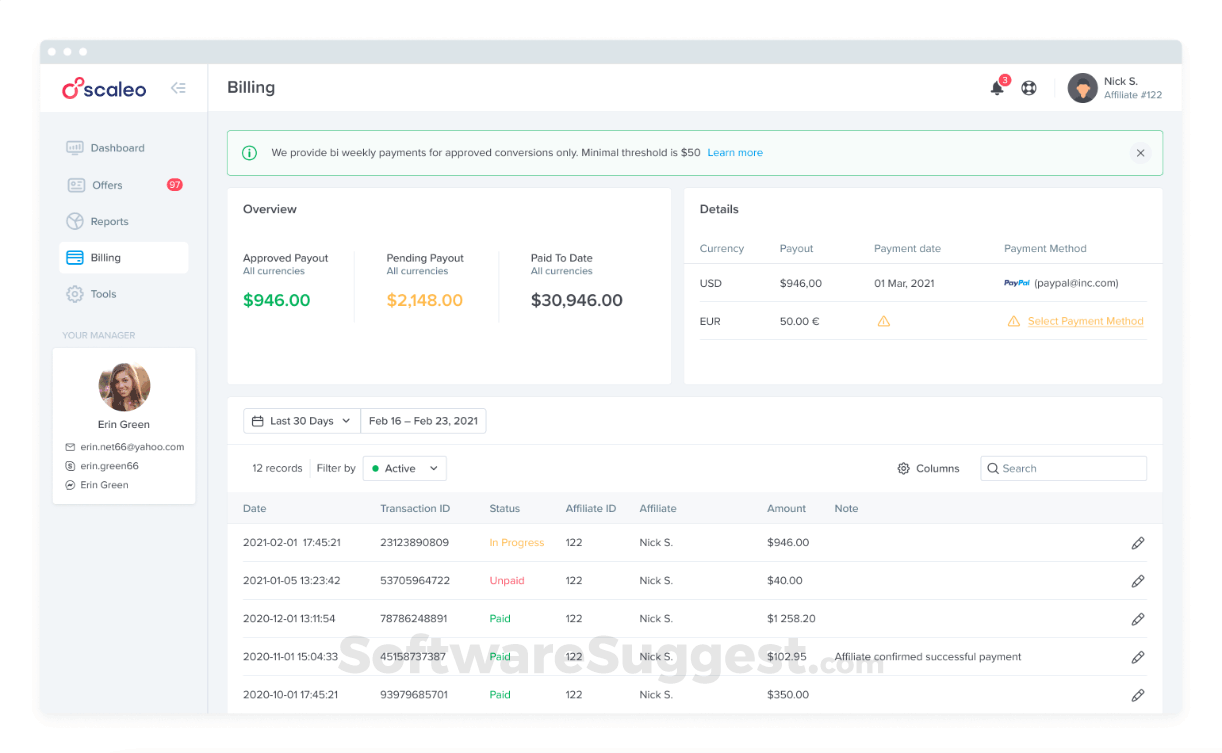Open Nick S. profile avatar
This screenshot has width=1222, height=753.
[x=1082, y=88]
